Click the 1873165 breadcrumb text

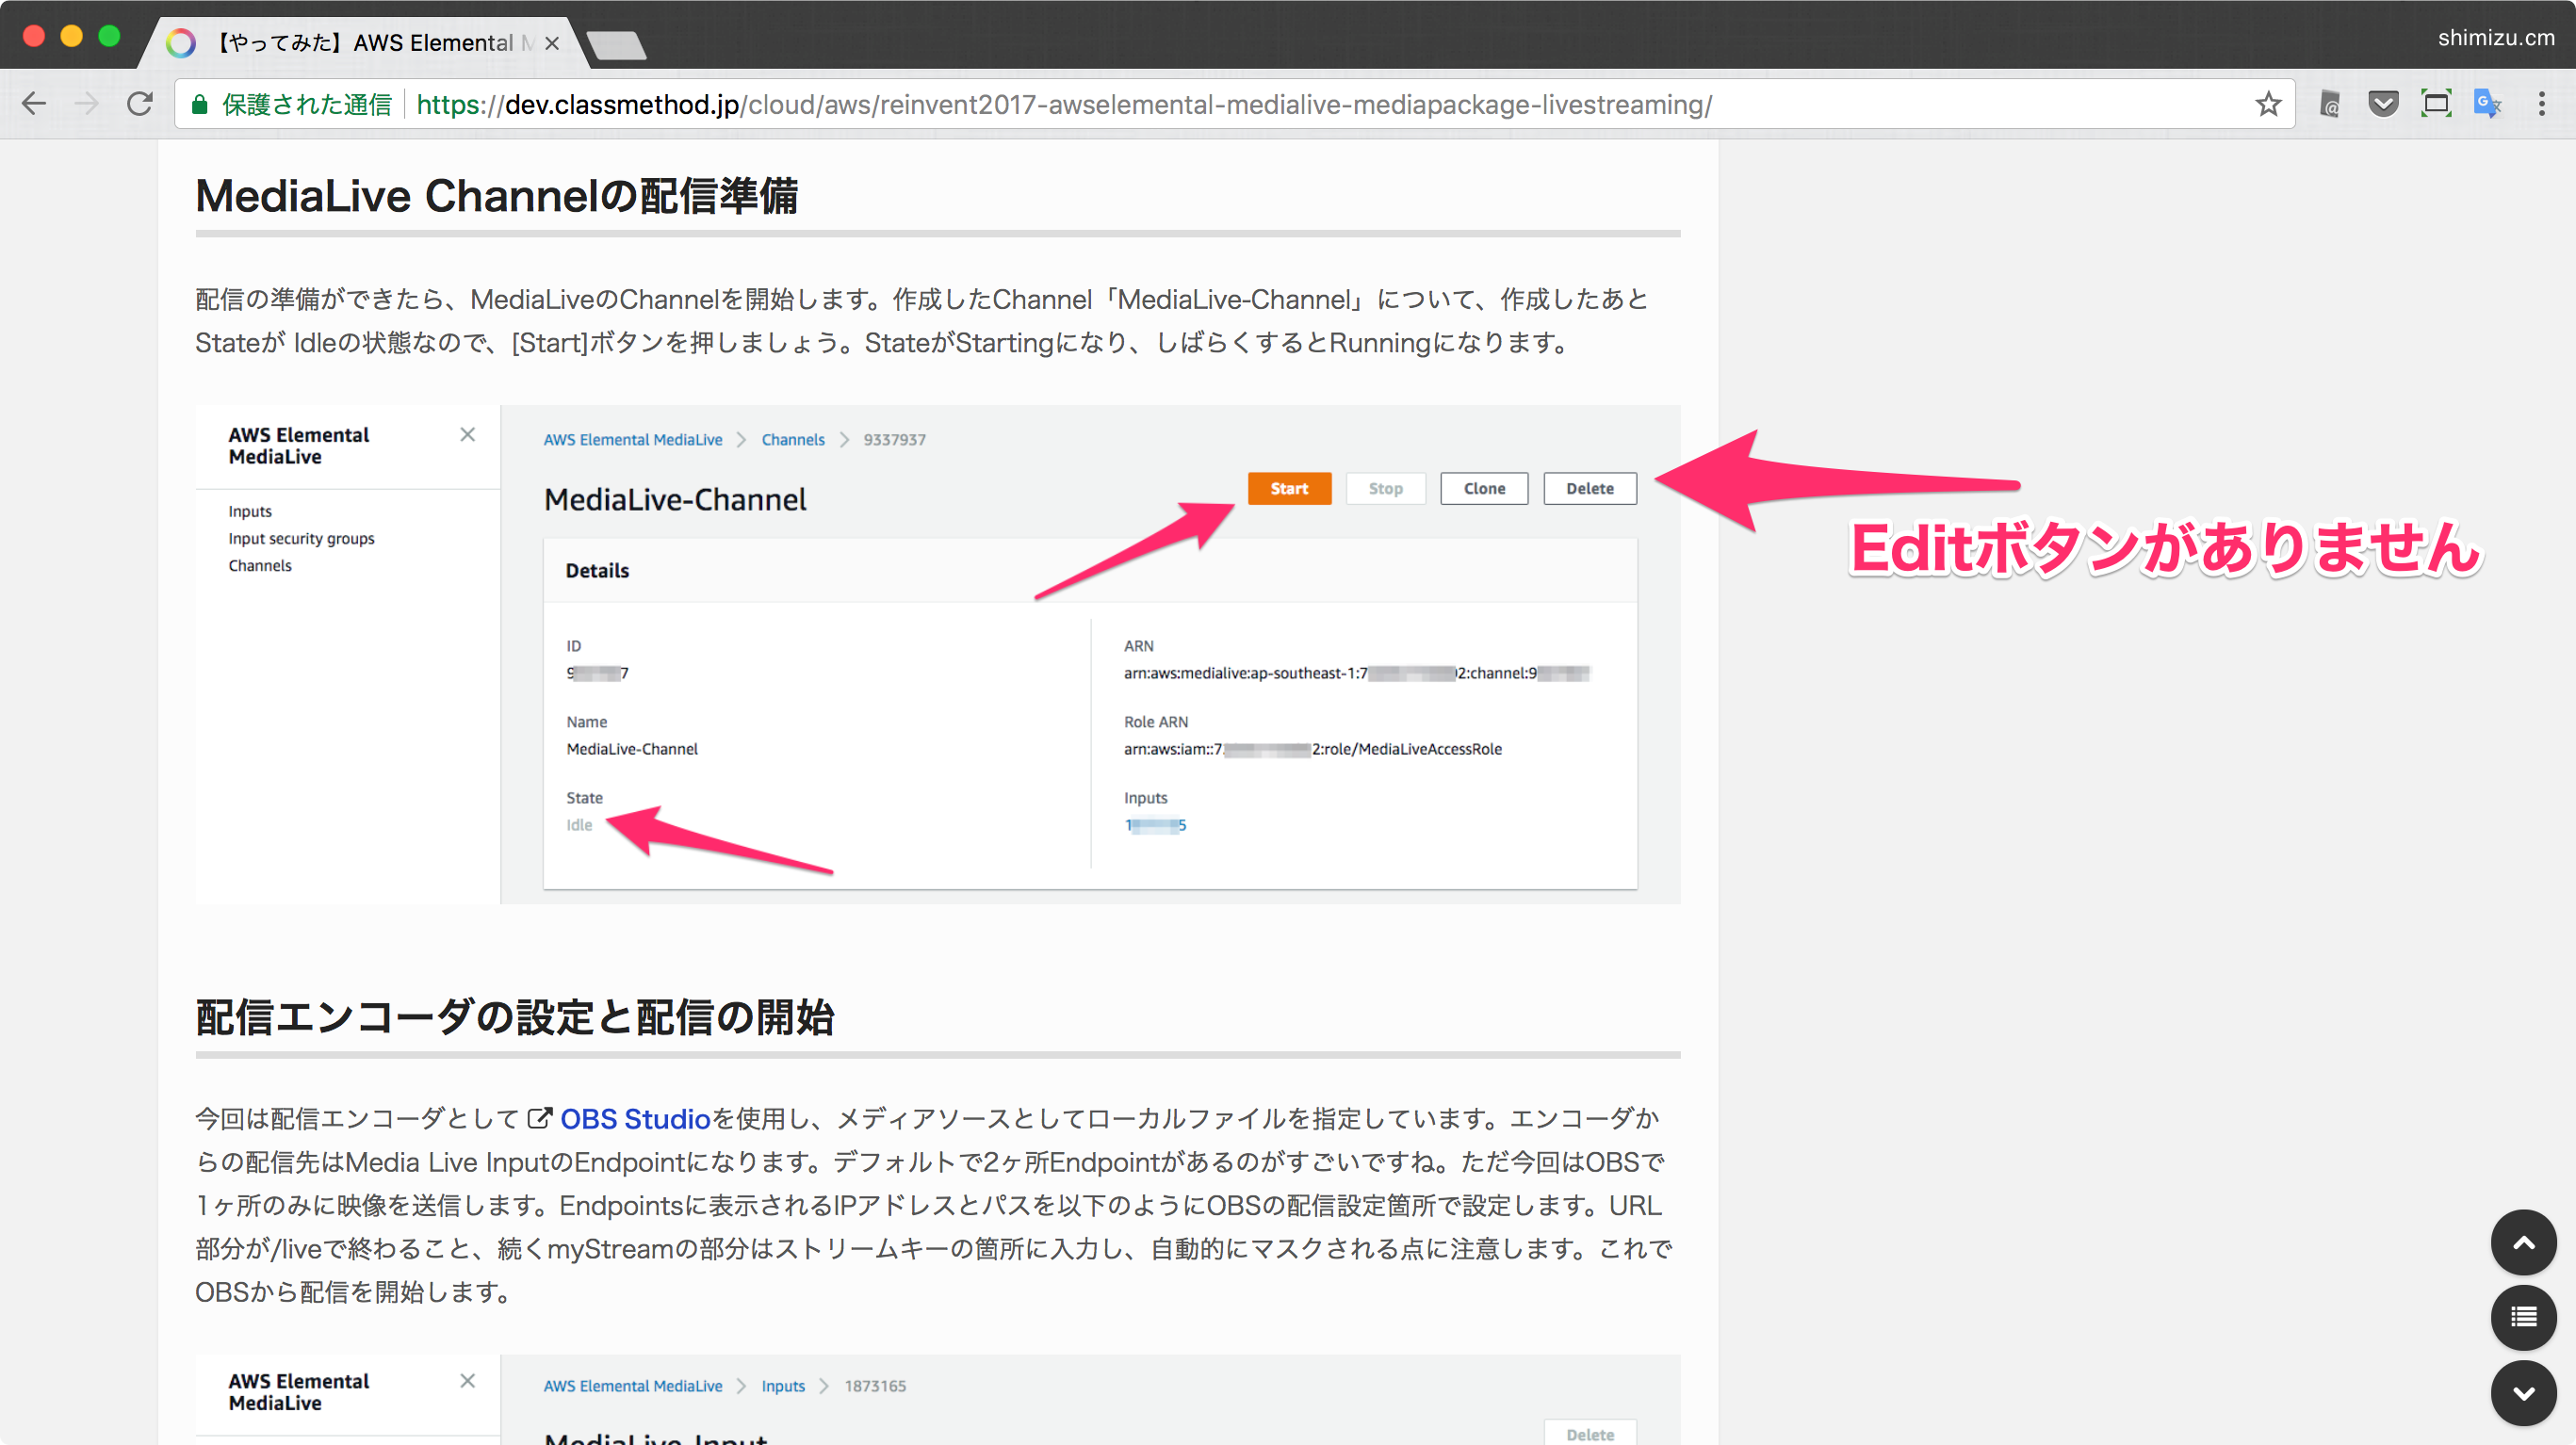coord(875,1385)
